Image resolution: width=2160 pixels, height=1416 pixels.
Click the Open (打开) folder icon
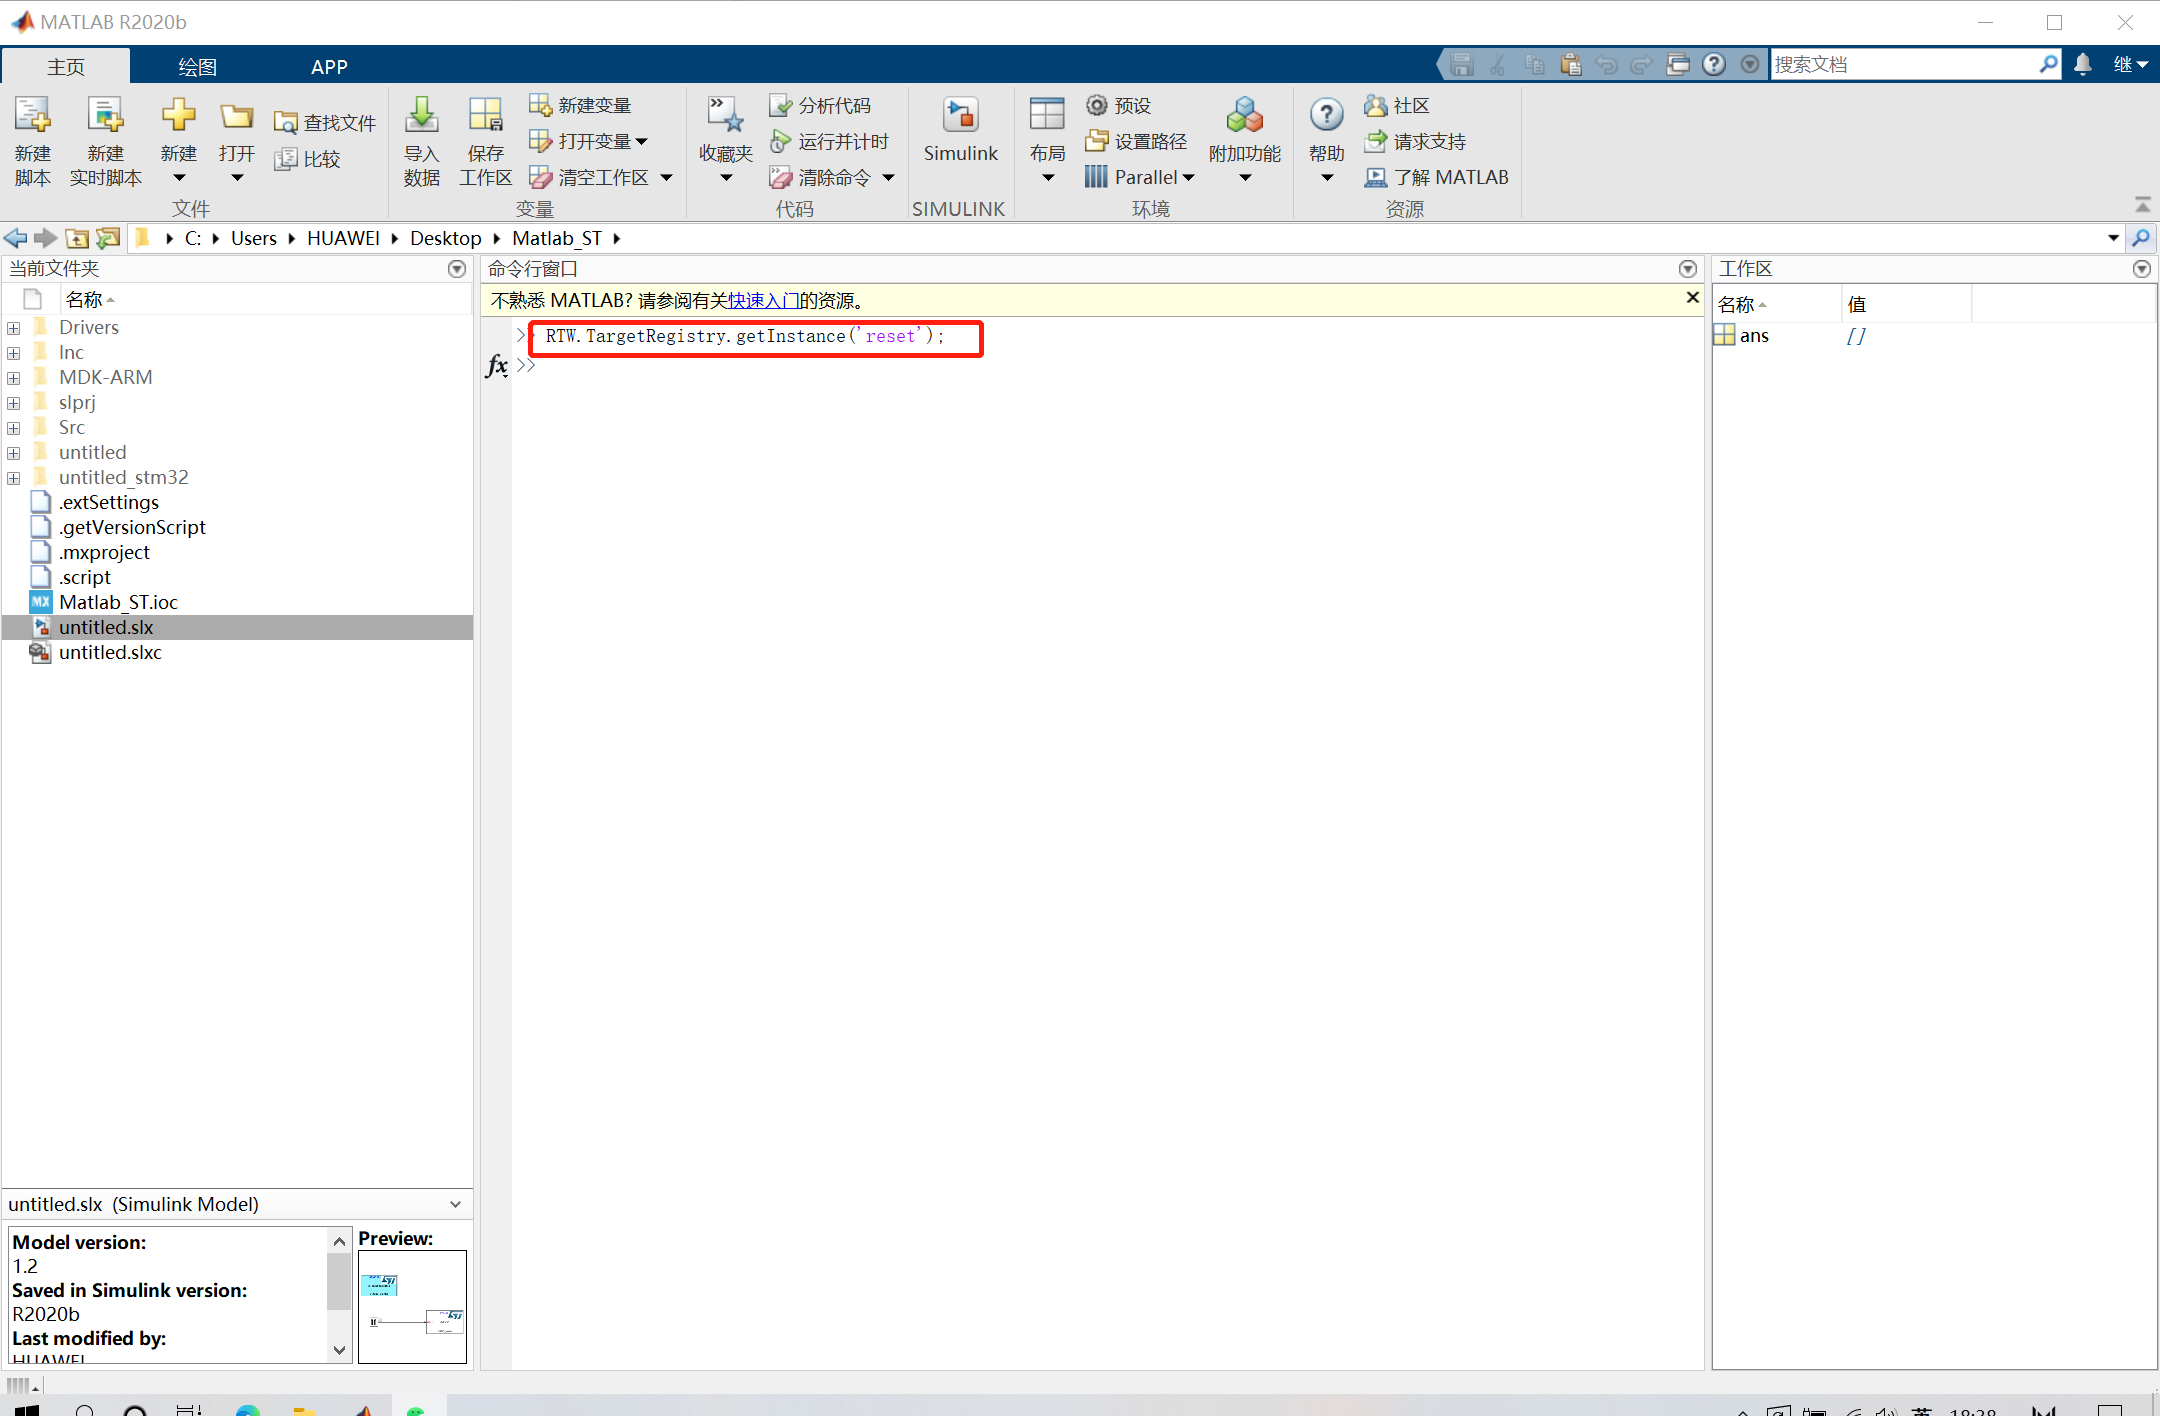coord(237,118)
